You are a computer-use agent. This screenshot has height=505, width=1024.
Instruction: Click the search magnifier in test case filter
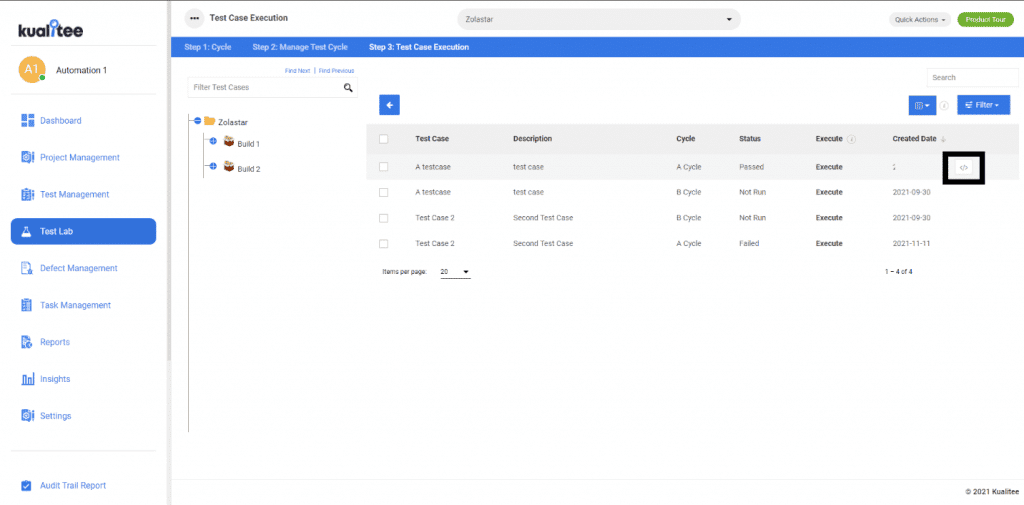tap(348, 88)
